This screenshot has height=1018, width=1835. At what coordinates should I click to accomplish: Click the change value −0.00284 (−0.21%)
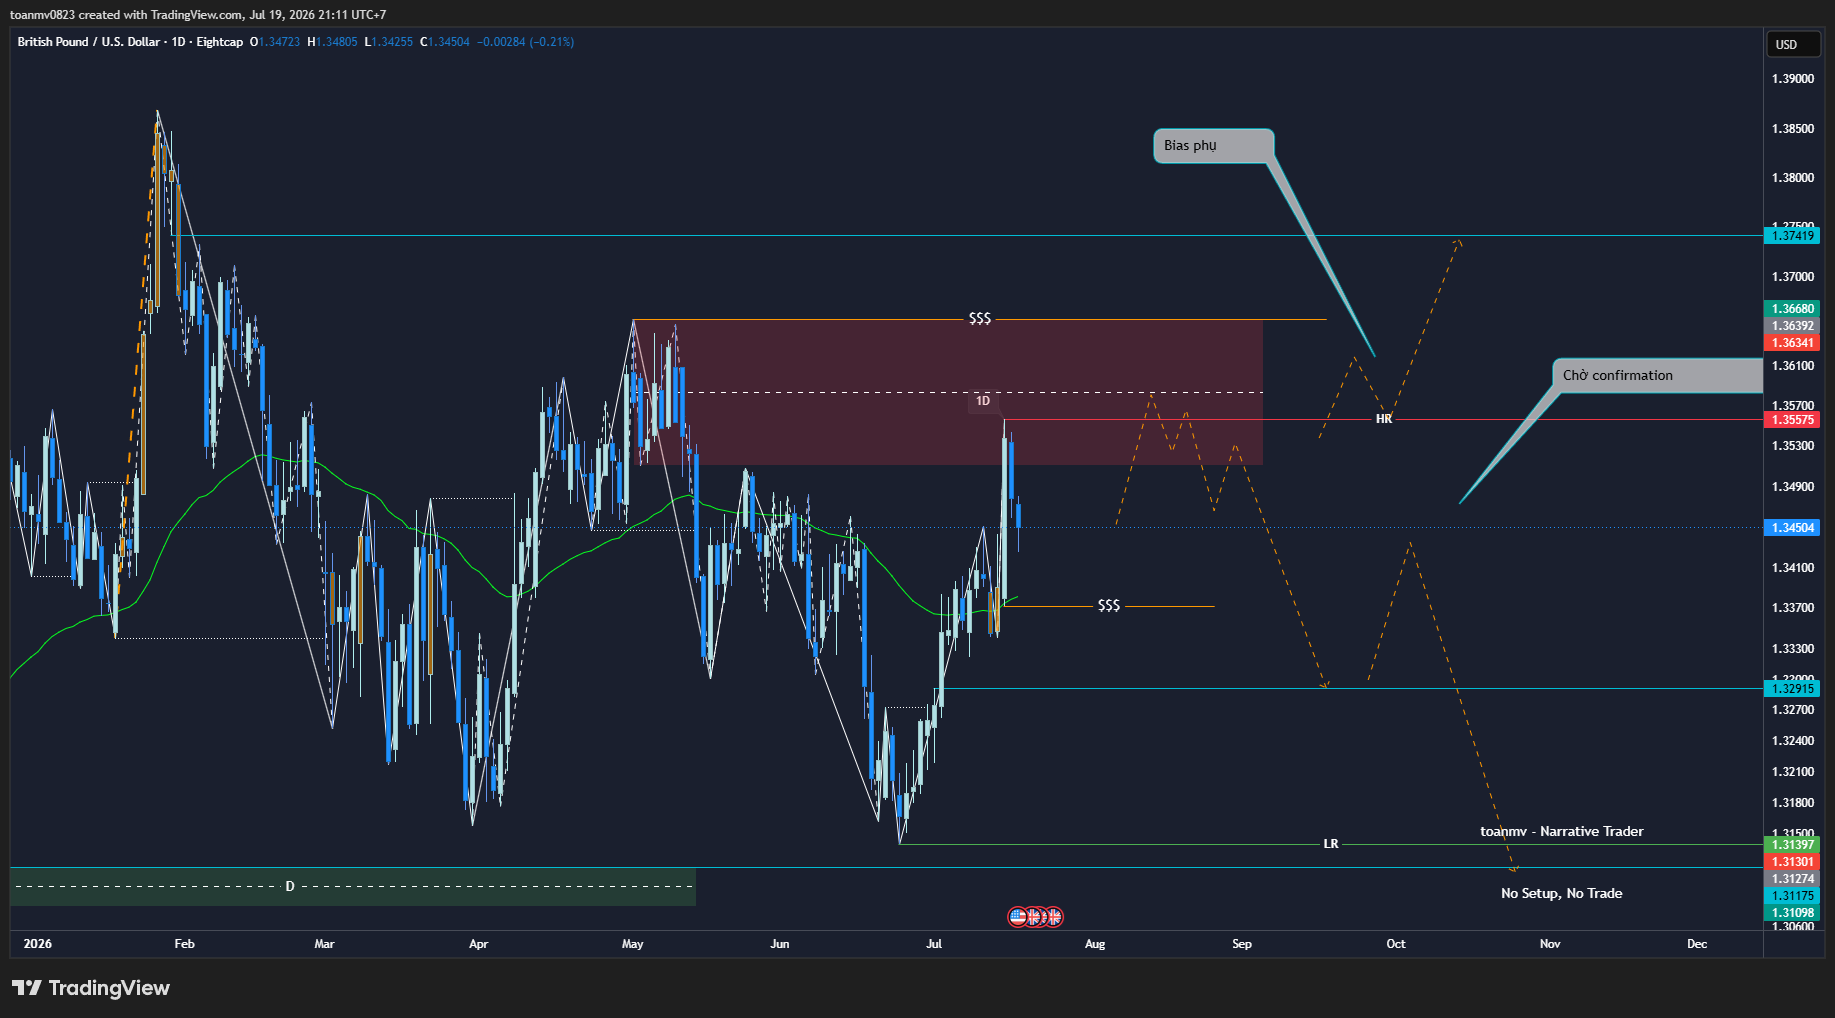tap(525, 42)
